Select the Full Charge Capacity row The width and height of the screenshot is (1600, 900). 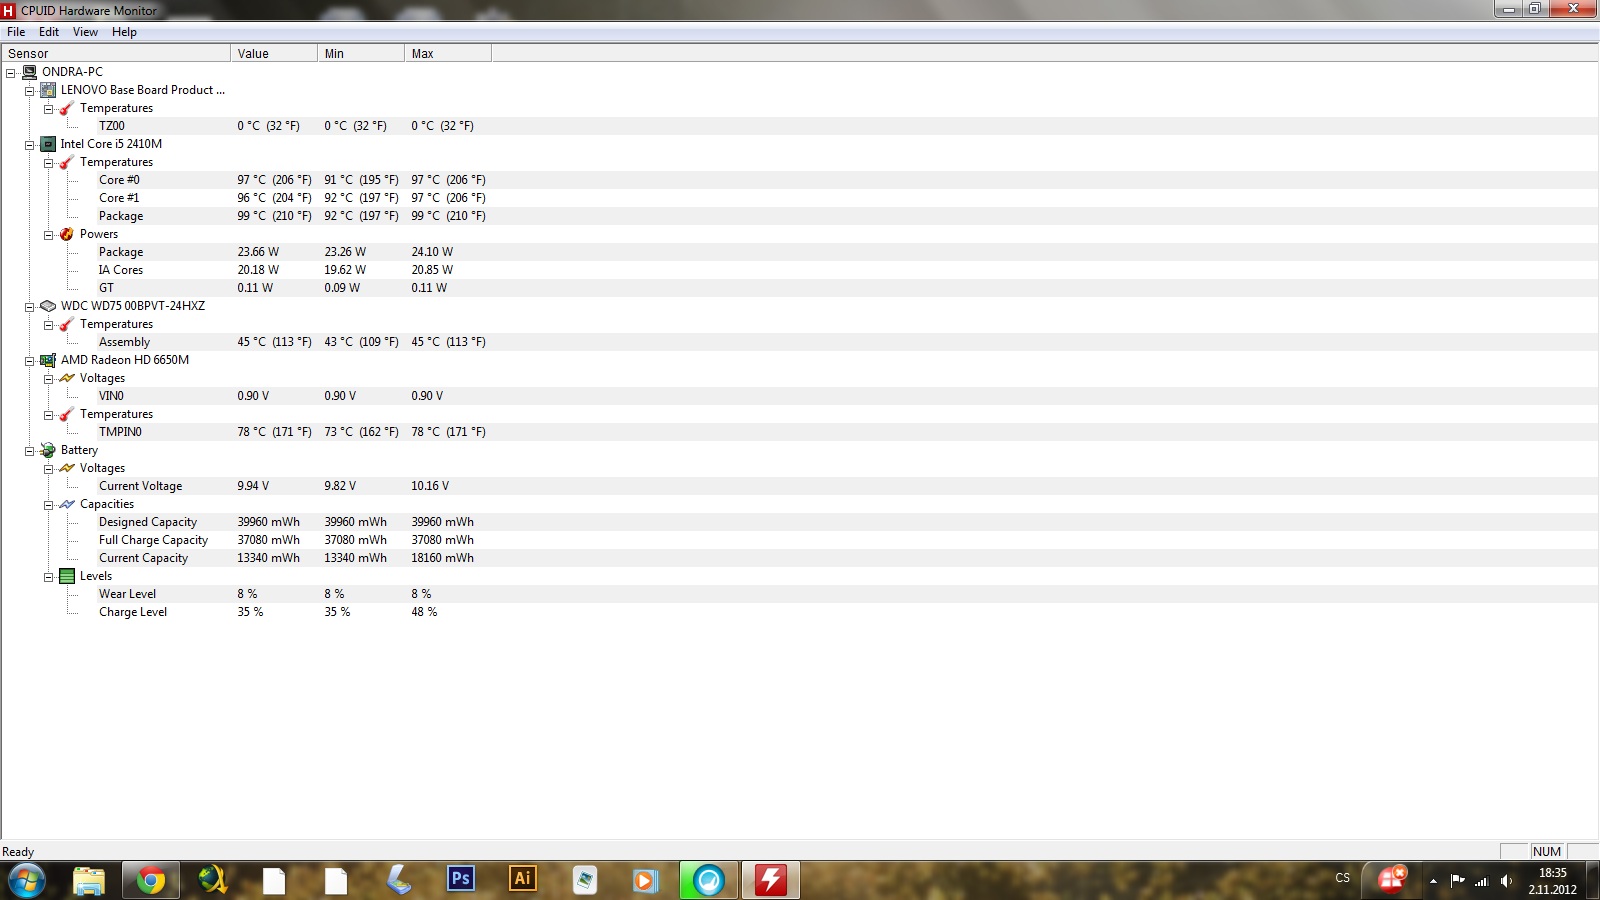800,540
